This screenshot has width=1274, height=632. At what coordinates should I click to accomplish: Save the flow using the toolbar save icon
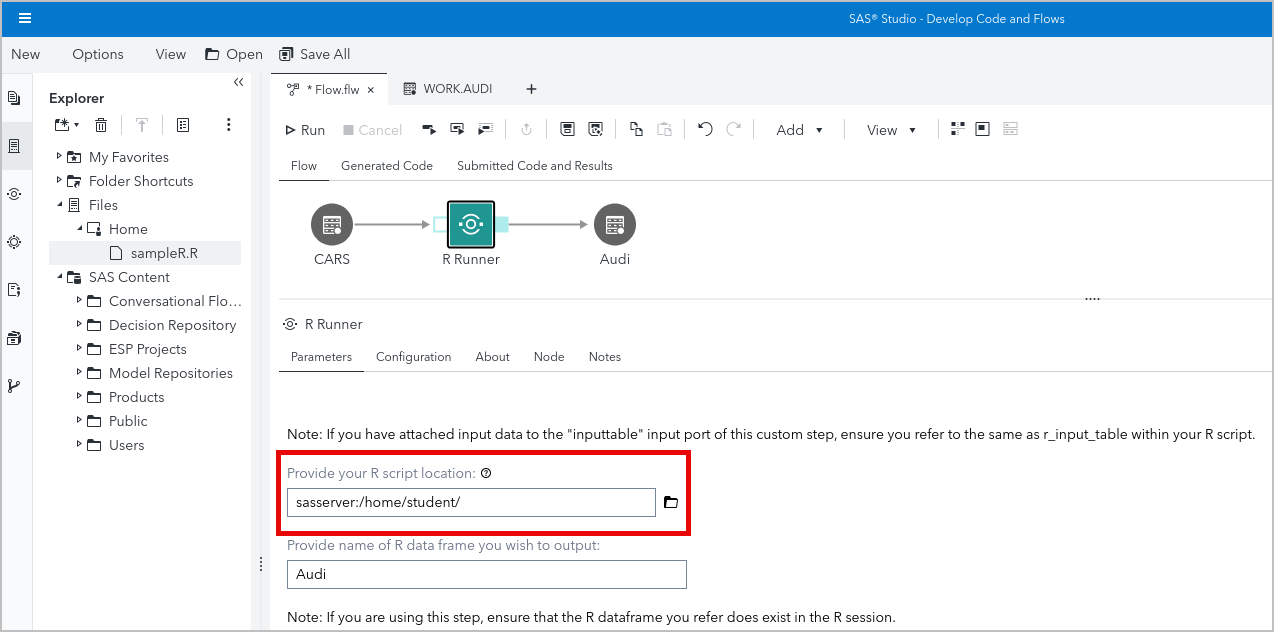(x=568, y=129)
